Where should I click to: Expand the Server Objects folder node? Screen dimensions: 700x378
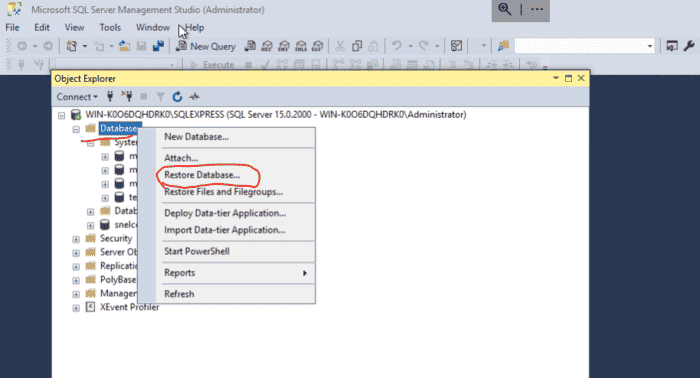tap(76, 253)
